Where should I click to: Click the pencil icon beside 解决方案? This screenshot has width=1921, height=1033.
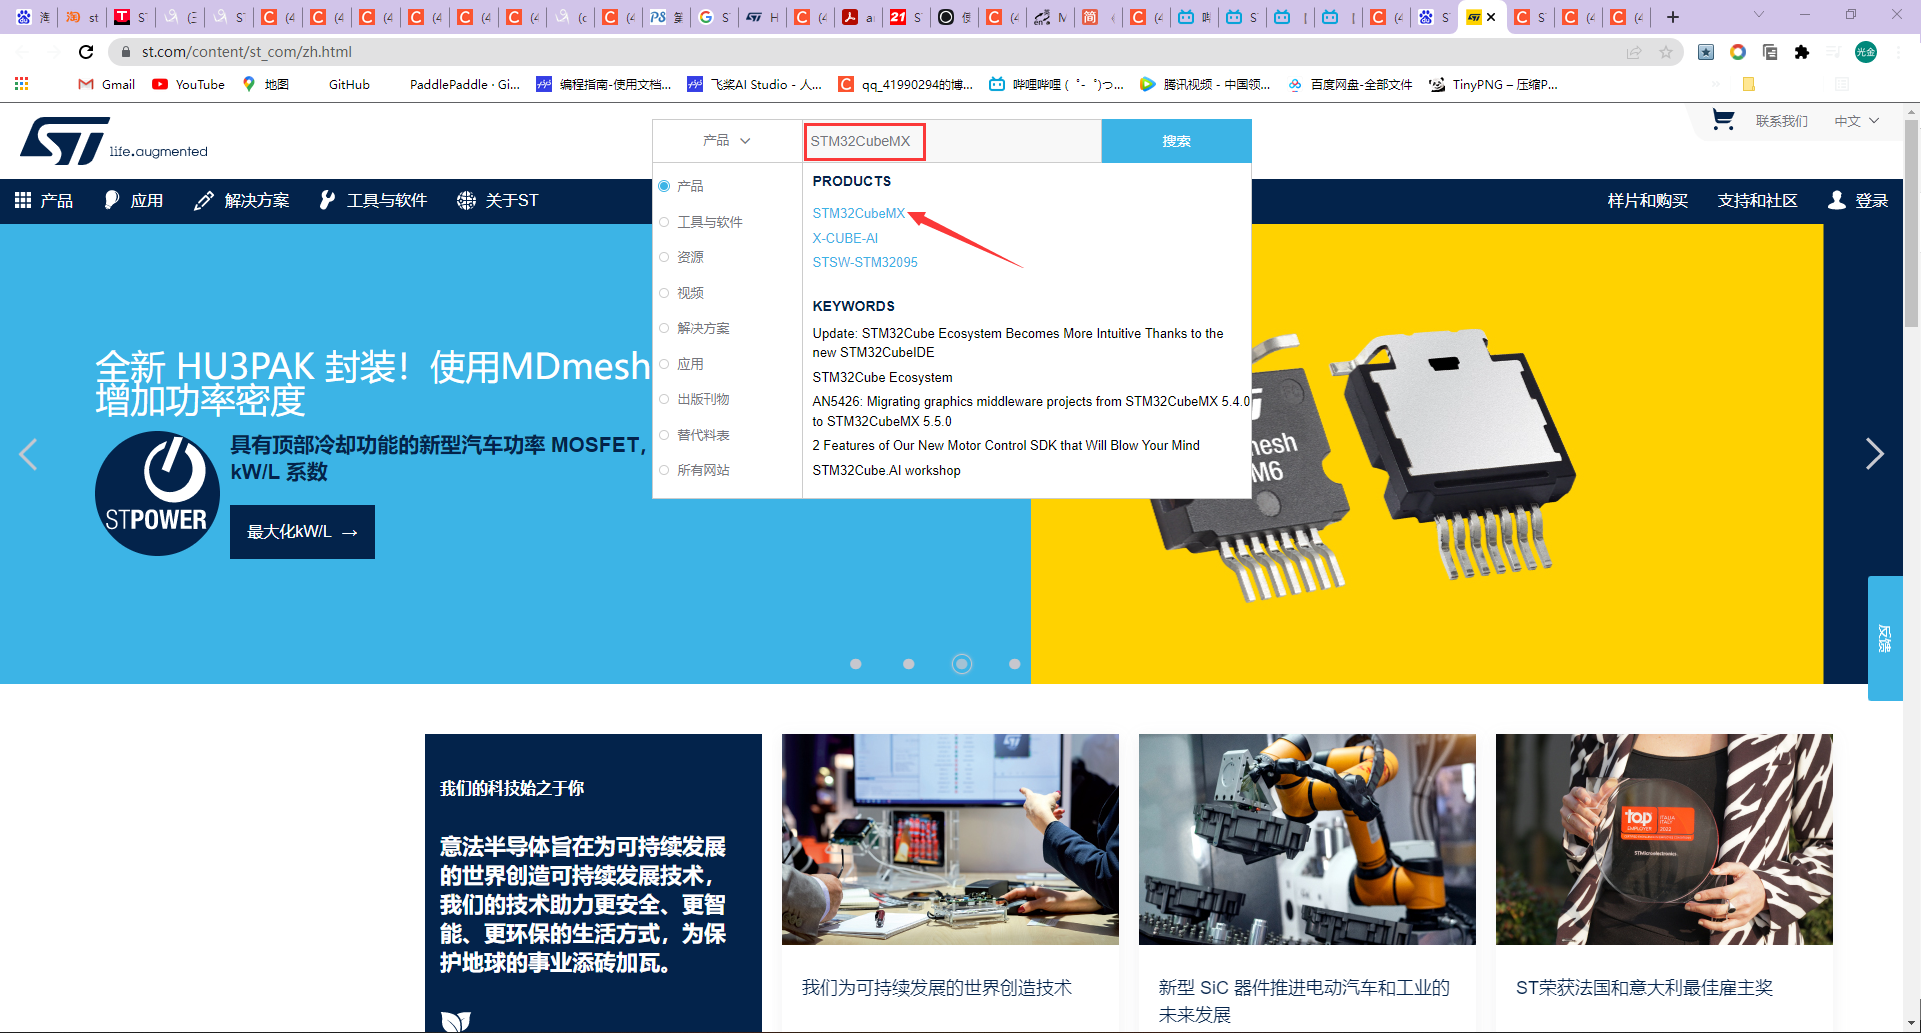click(x=204, y=200)
